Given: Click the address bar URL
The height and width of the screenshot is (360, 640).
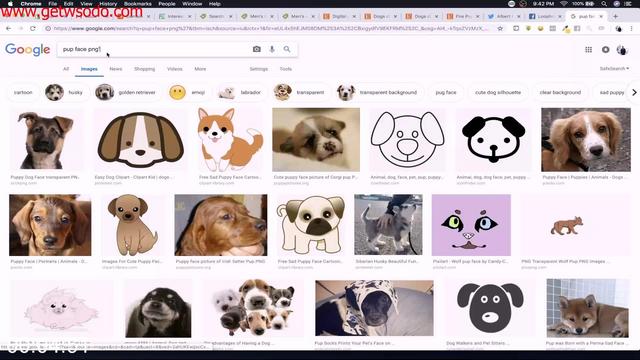Looking at the screenshot, I should click(269, 29).
